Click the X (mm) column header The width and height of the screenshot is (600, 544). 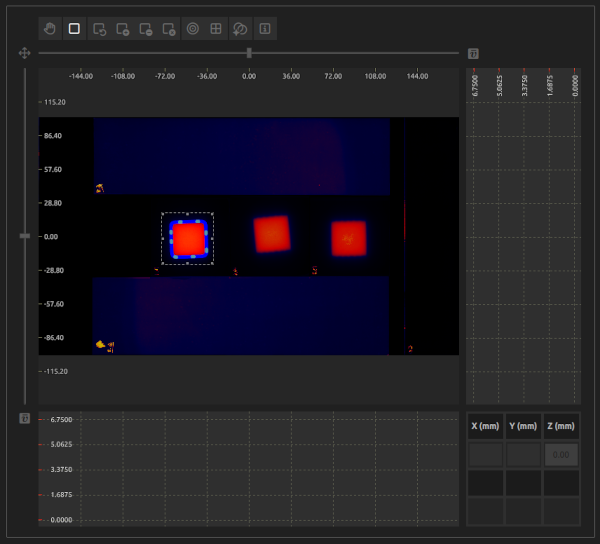coord(485,426)
